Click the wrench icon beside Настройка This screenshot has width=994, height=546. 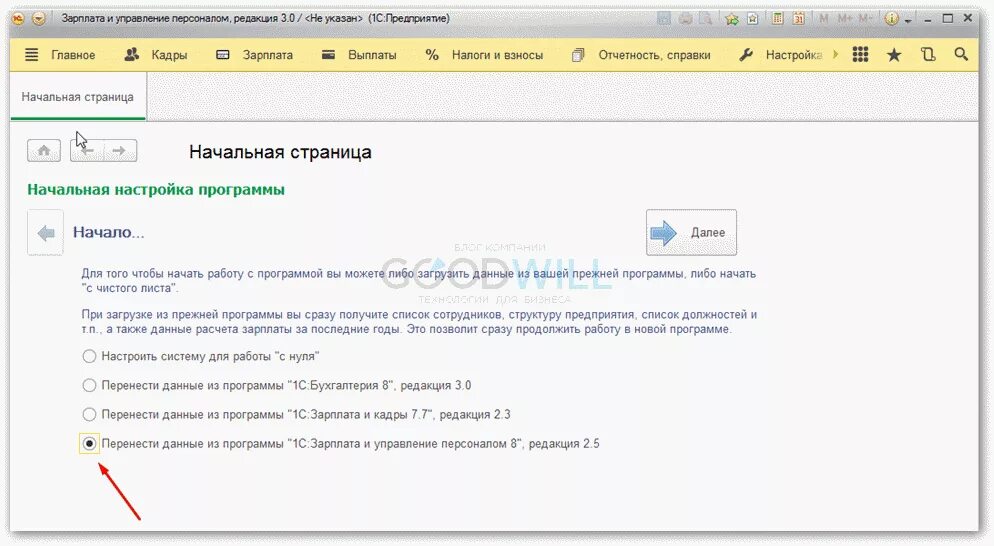(746, 55)
